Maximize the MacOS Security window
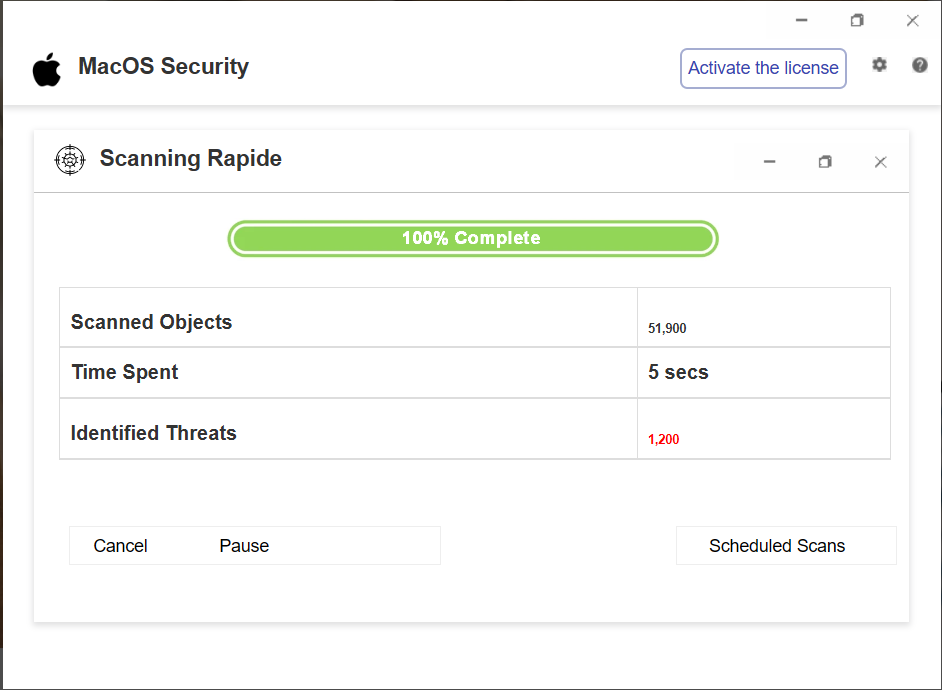Viewport: 942px width, 690px height. [x=857, y=20]
